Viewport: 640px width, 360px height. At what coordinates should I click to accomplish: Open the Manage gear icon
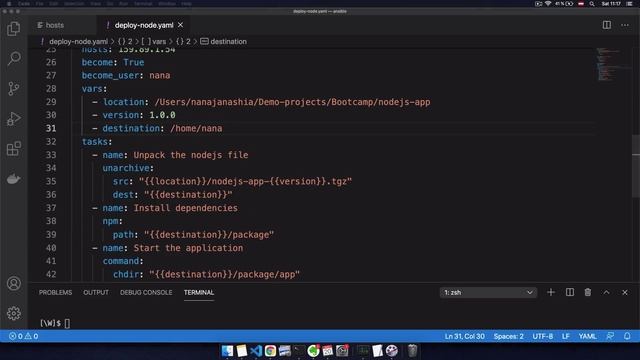[13, 313]
